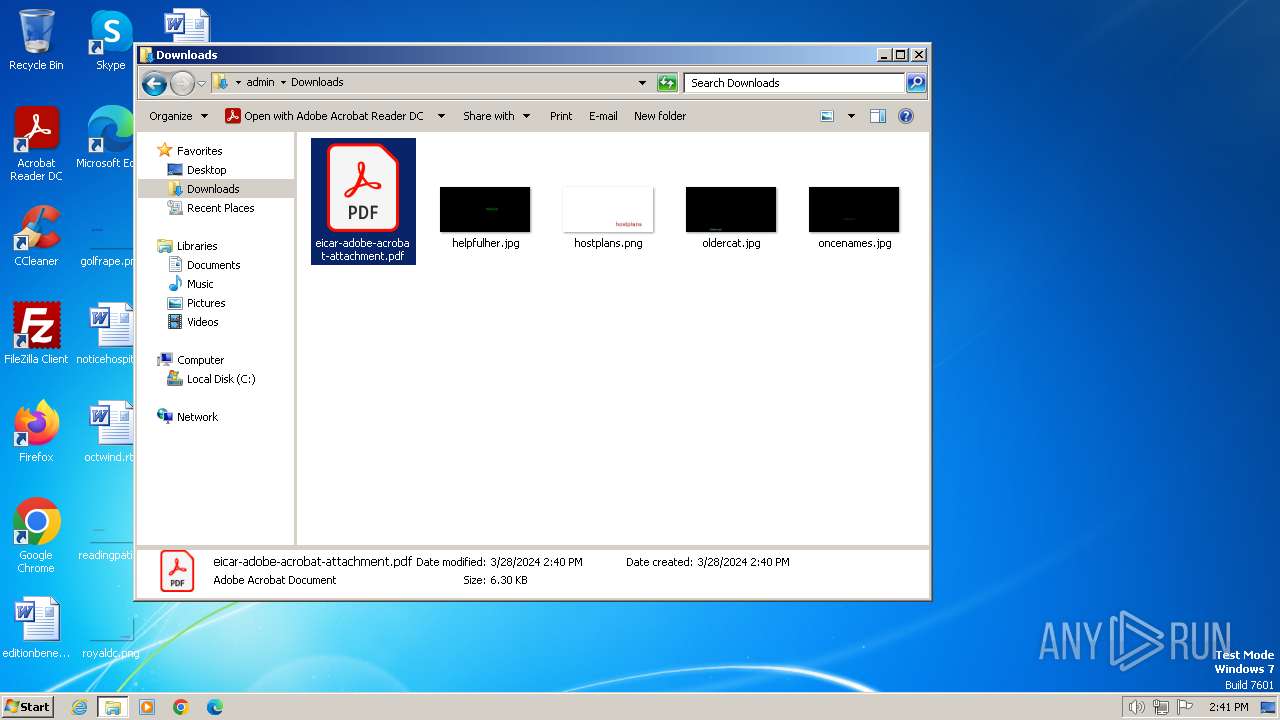
Task: Expand the dropdown arrow after admin in address bar
Action: pos(283,83)
